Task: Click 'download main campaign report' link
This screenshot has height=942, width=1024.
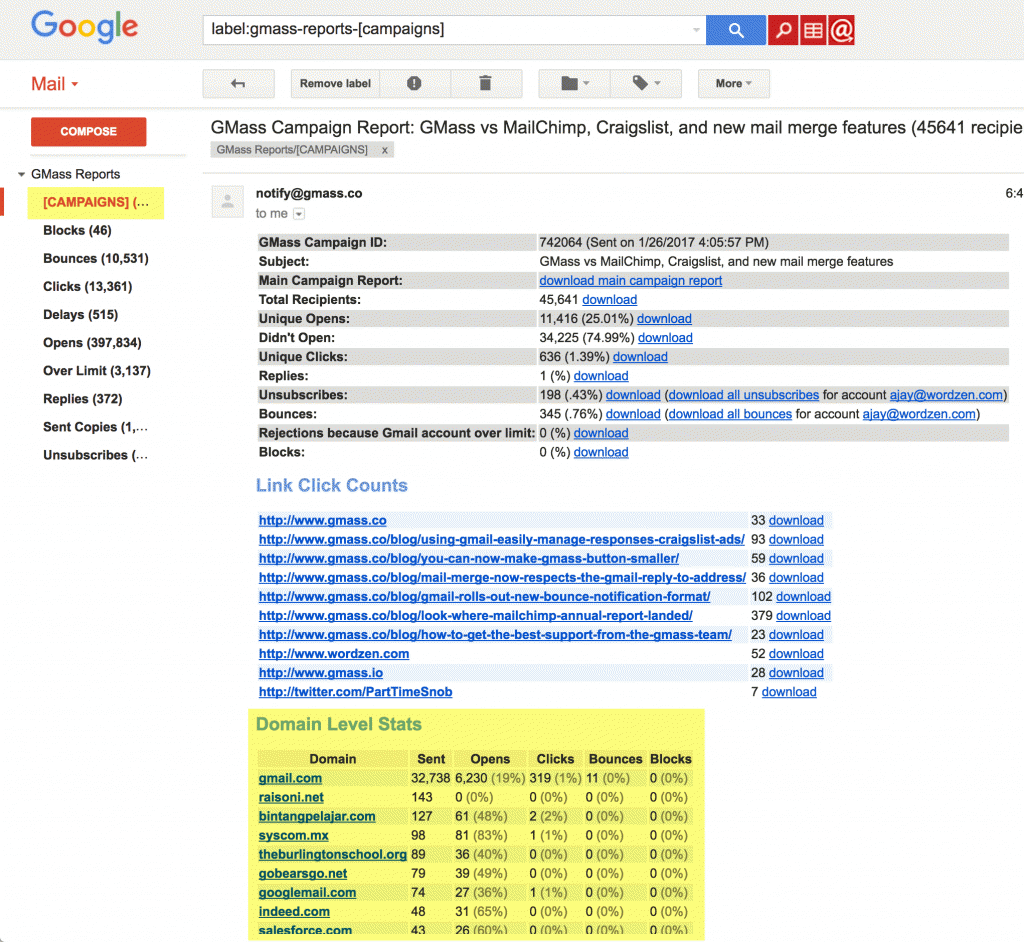Action: [630, 281]
